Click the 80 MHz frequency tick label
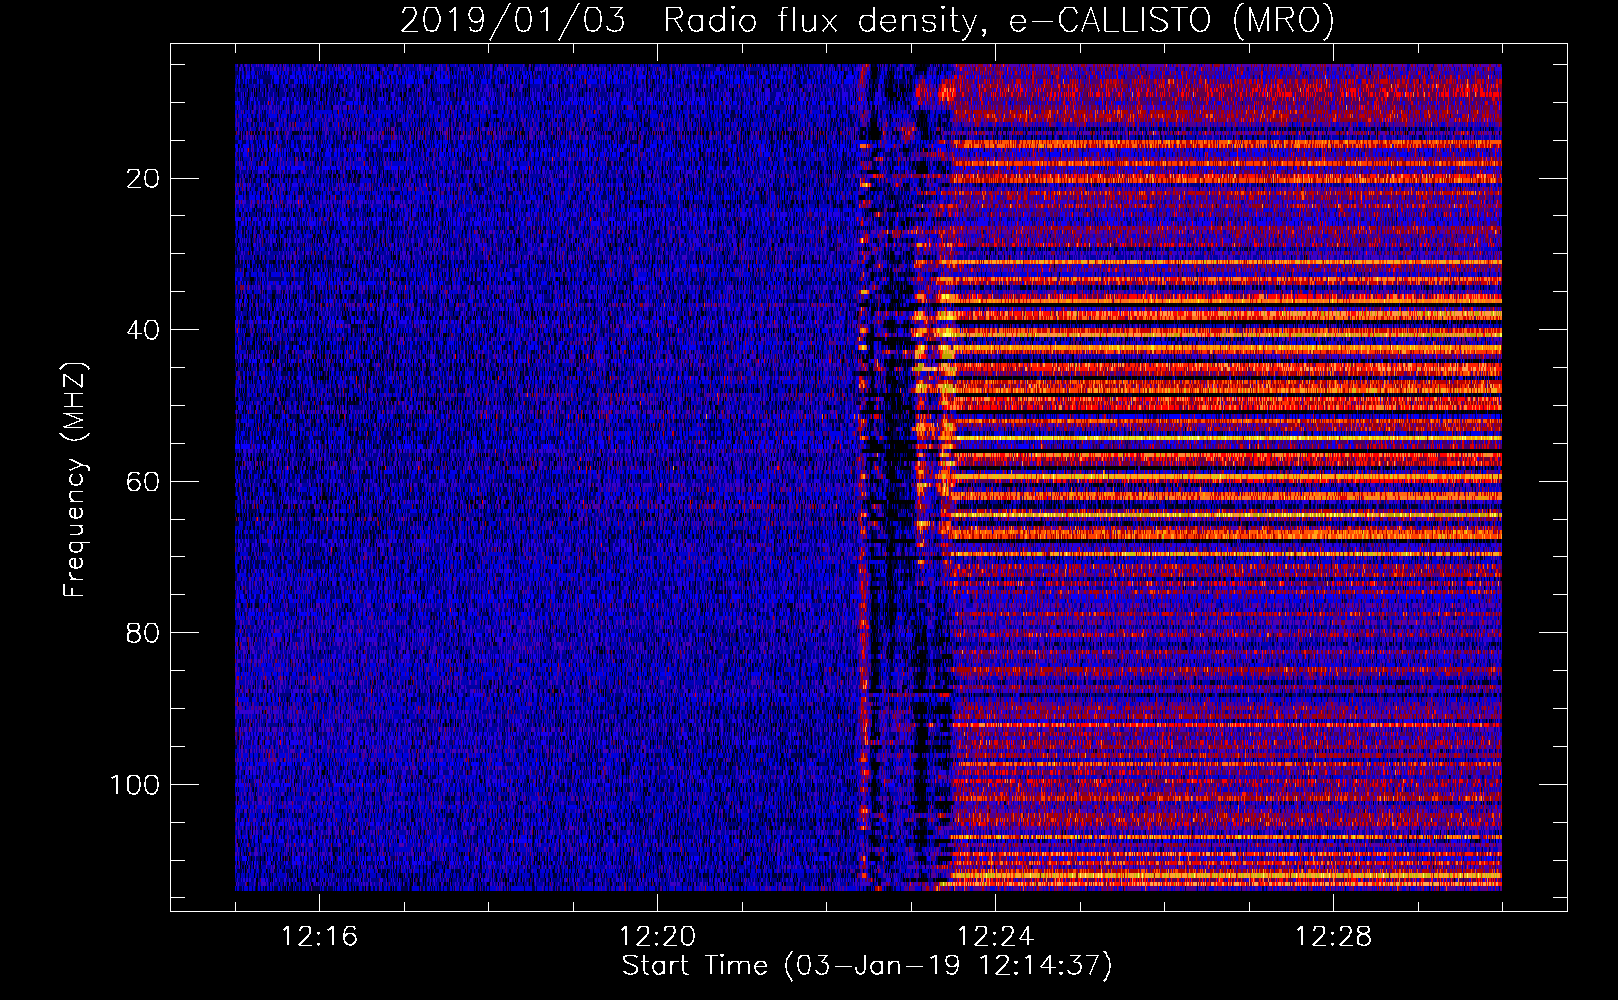The image size is (1618, 1000). coord(144,633)
